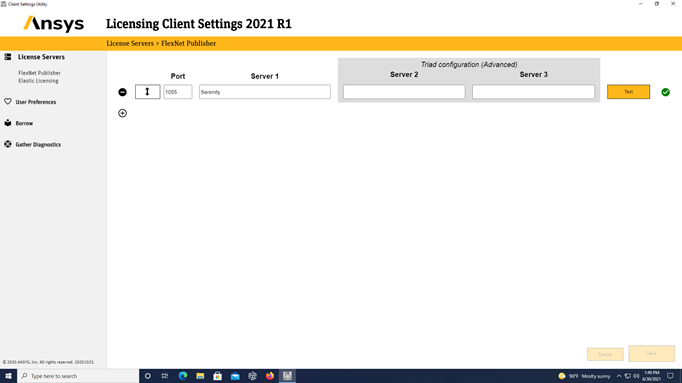Screen dimensions: 682x383
Task: Click the Gather Diagnostics lifebuoy icon
Action: (8, 144)
